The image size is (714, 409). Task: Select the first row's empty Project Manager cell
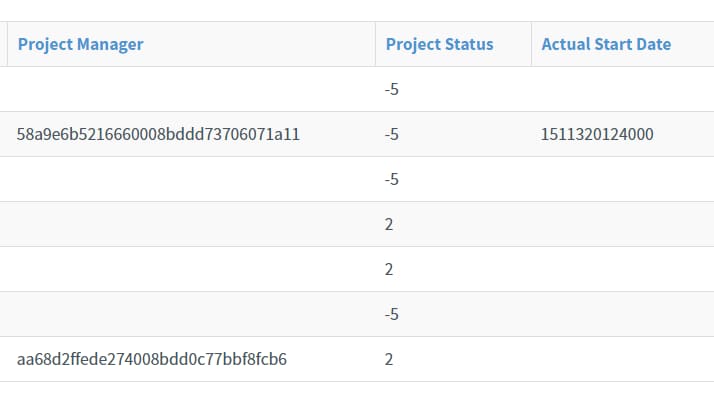pos(191,89)
